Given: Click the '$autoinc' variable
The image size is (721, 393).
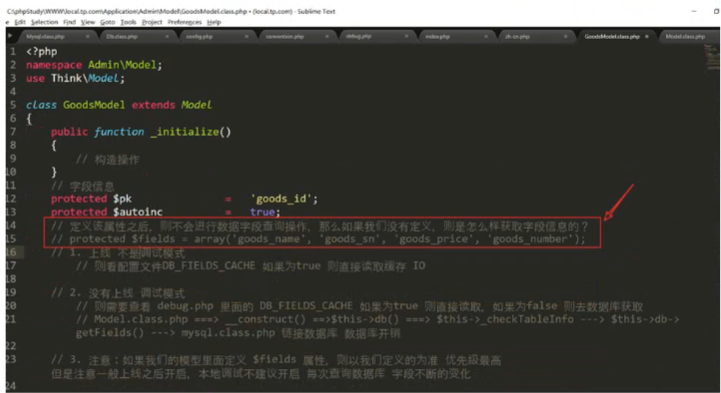Looking at the screenshot, I should pos(138,212).
